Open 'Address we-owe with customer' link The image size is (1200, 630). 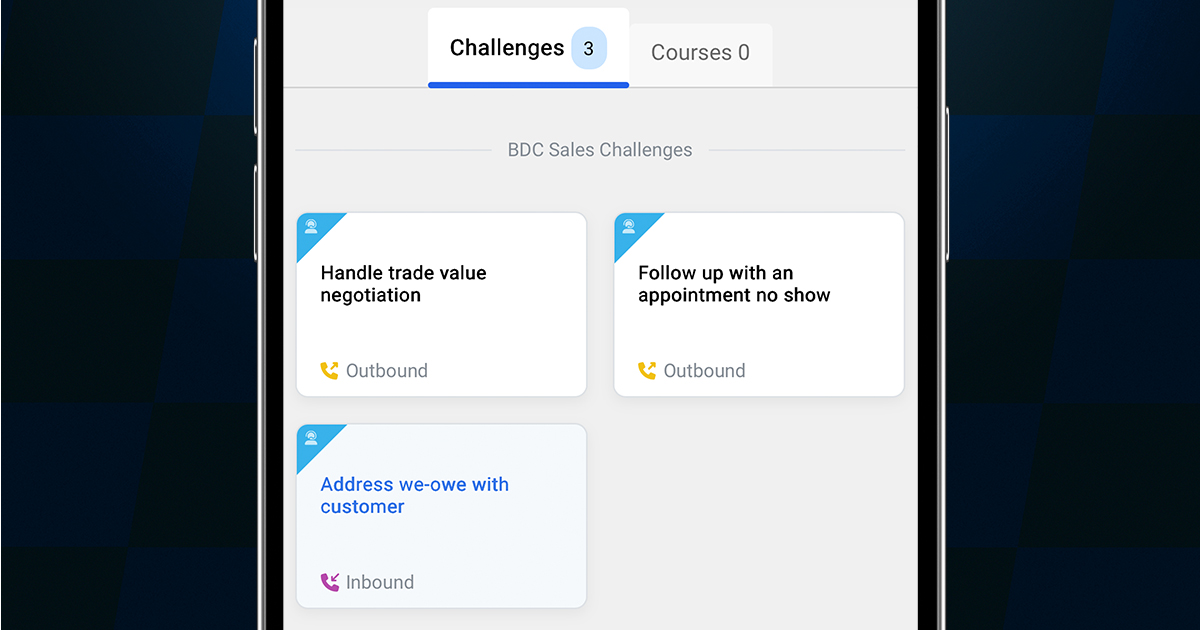(x=414, y=495)
